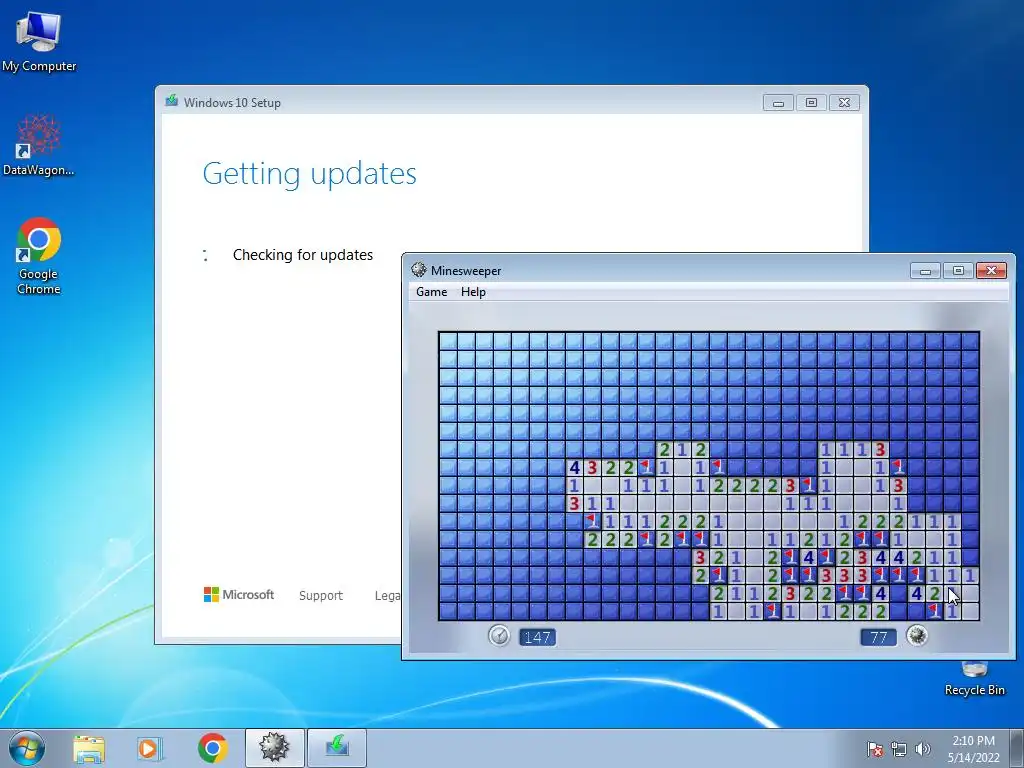
Task: Click the Getting updates heading
Action: [x=310, y=174]
